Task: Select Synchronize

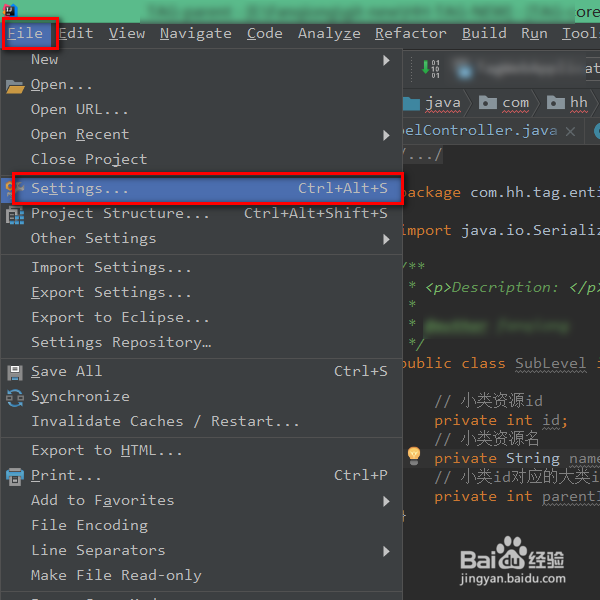Action: click(201, 396)
